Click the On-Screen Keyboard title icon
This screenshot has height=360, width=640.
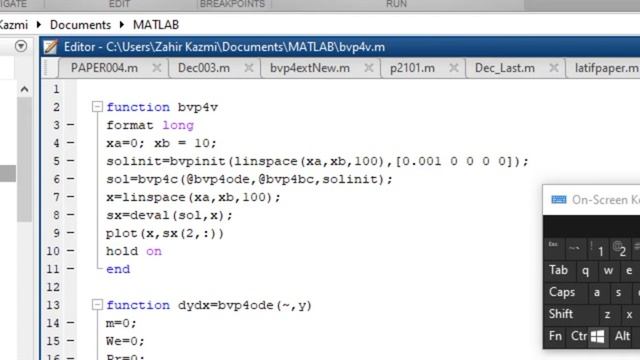click(x=559, y=200)
